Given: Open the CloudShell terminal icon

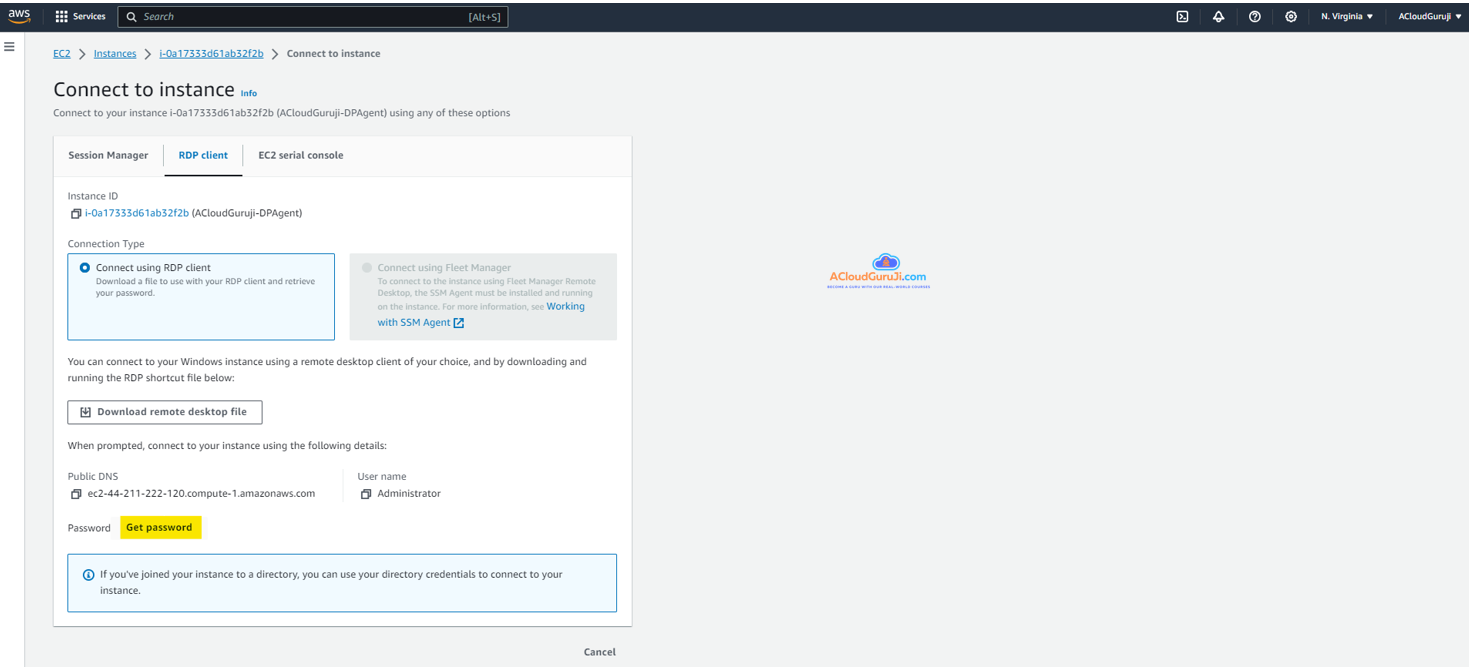Looking at the screenshot, I should click(x=1182, y=17).
